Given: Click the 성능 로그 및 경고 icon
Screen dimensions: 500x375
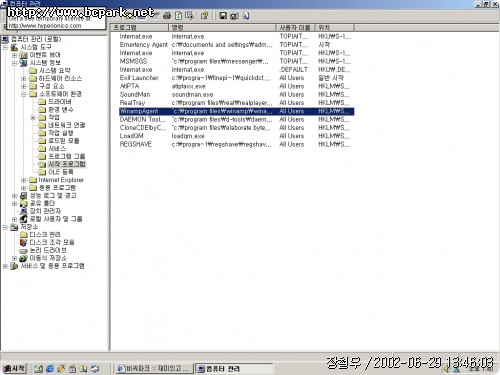Looking at the screenshot, I should pos(24,196).
